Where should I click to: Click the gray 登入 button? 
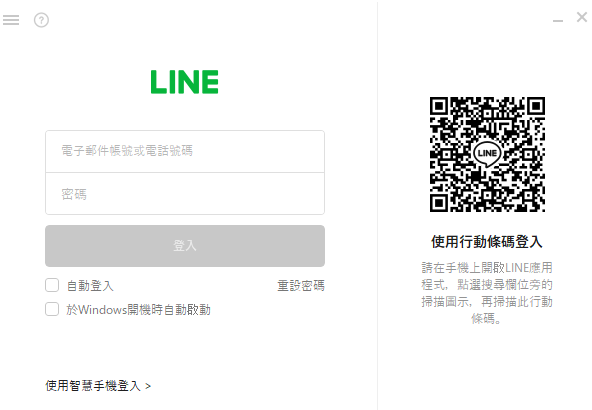pos(185,246)
